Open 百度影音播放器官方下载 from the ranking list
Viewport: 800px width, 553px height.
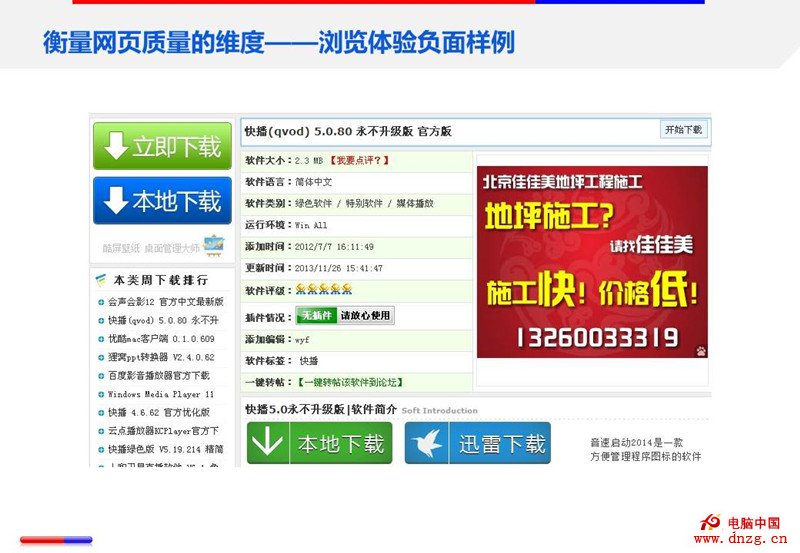click(159, 376)
